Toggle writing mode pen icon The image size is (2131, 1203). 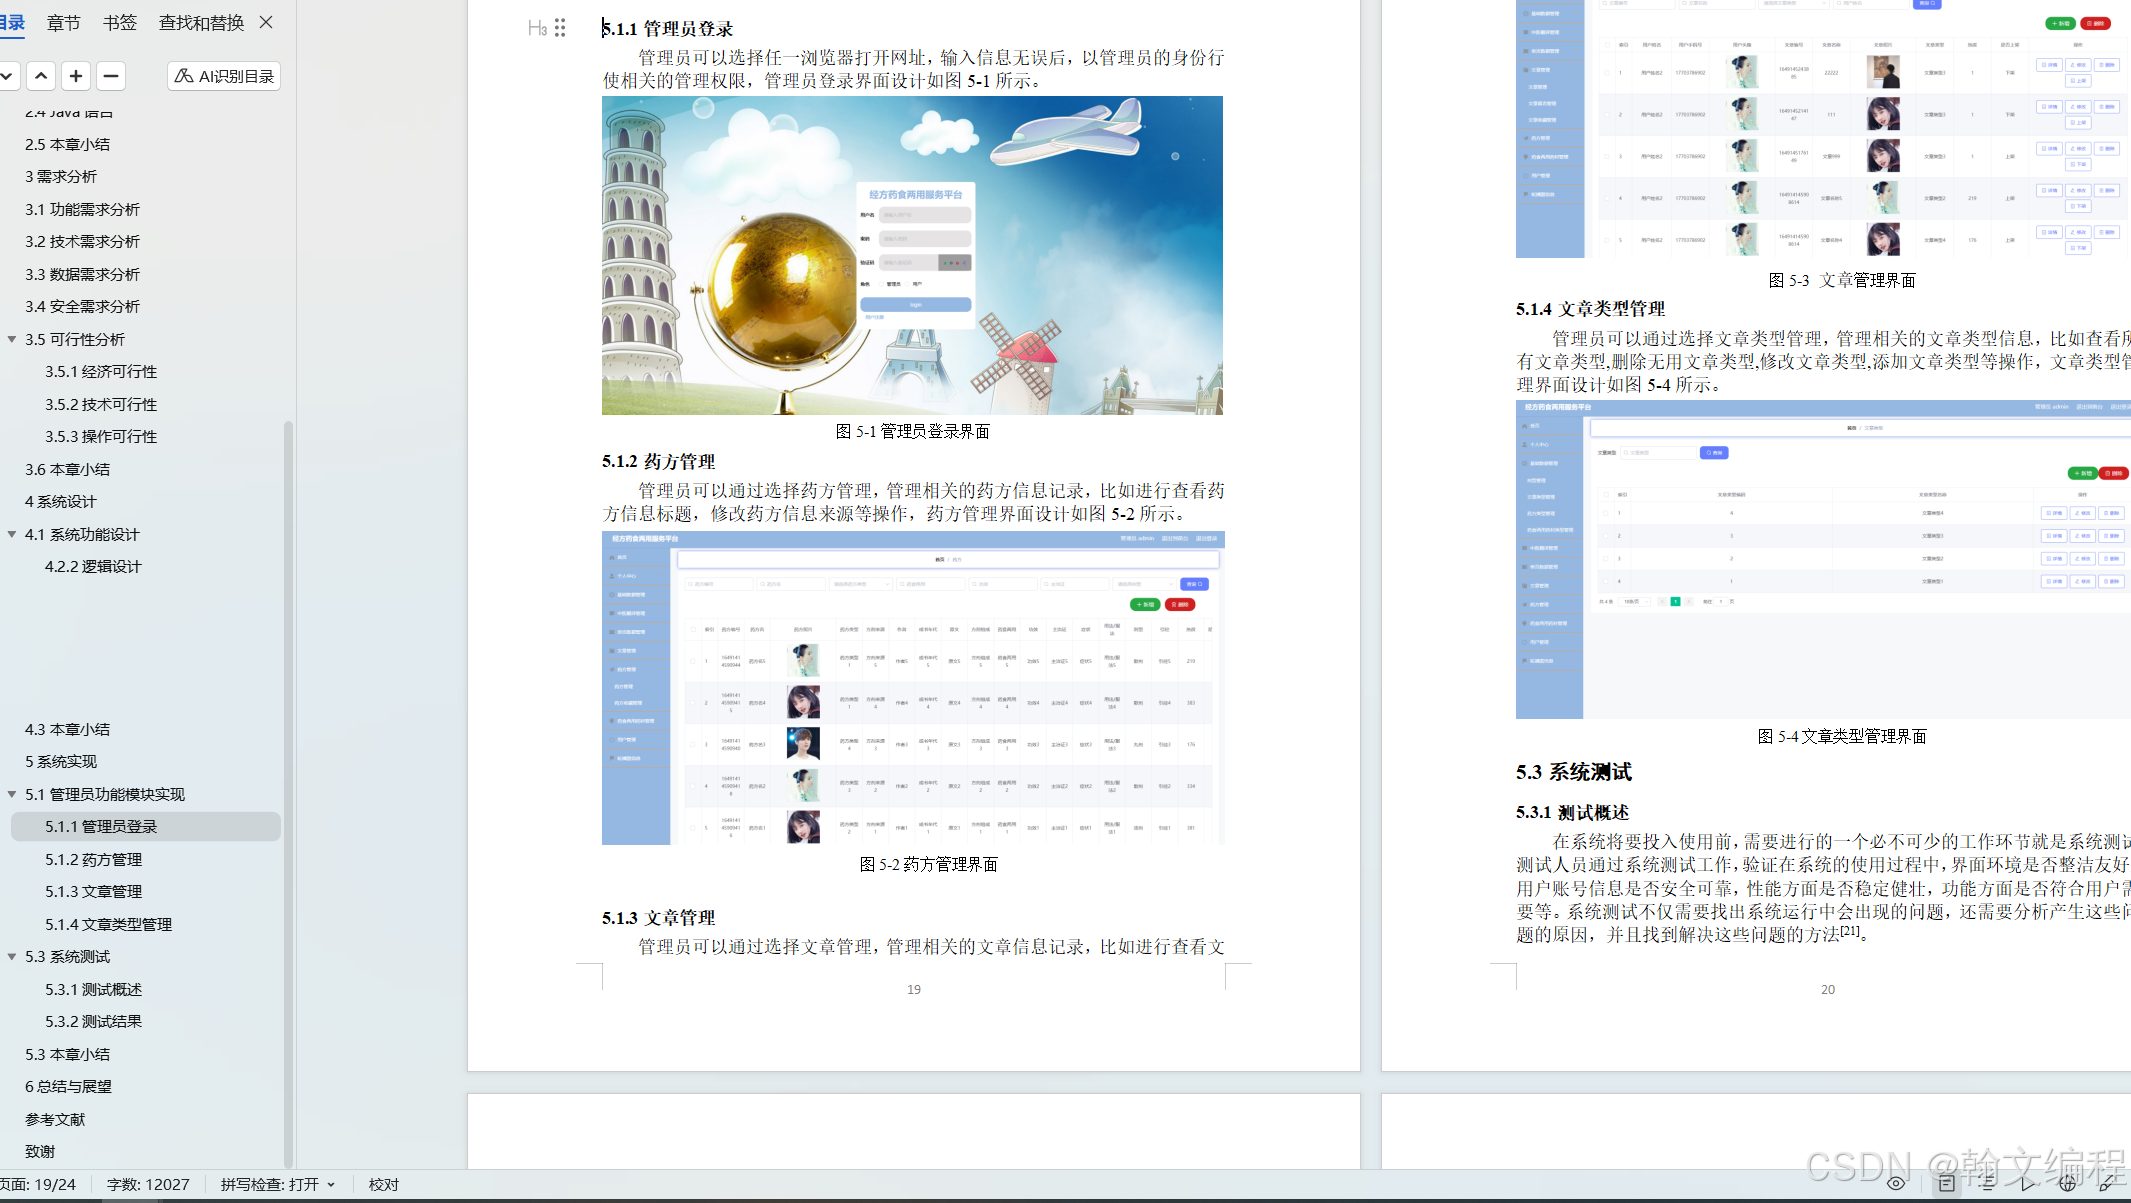tap(2107, 1184)
